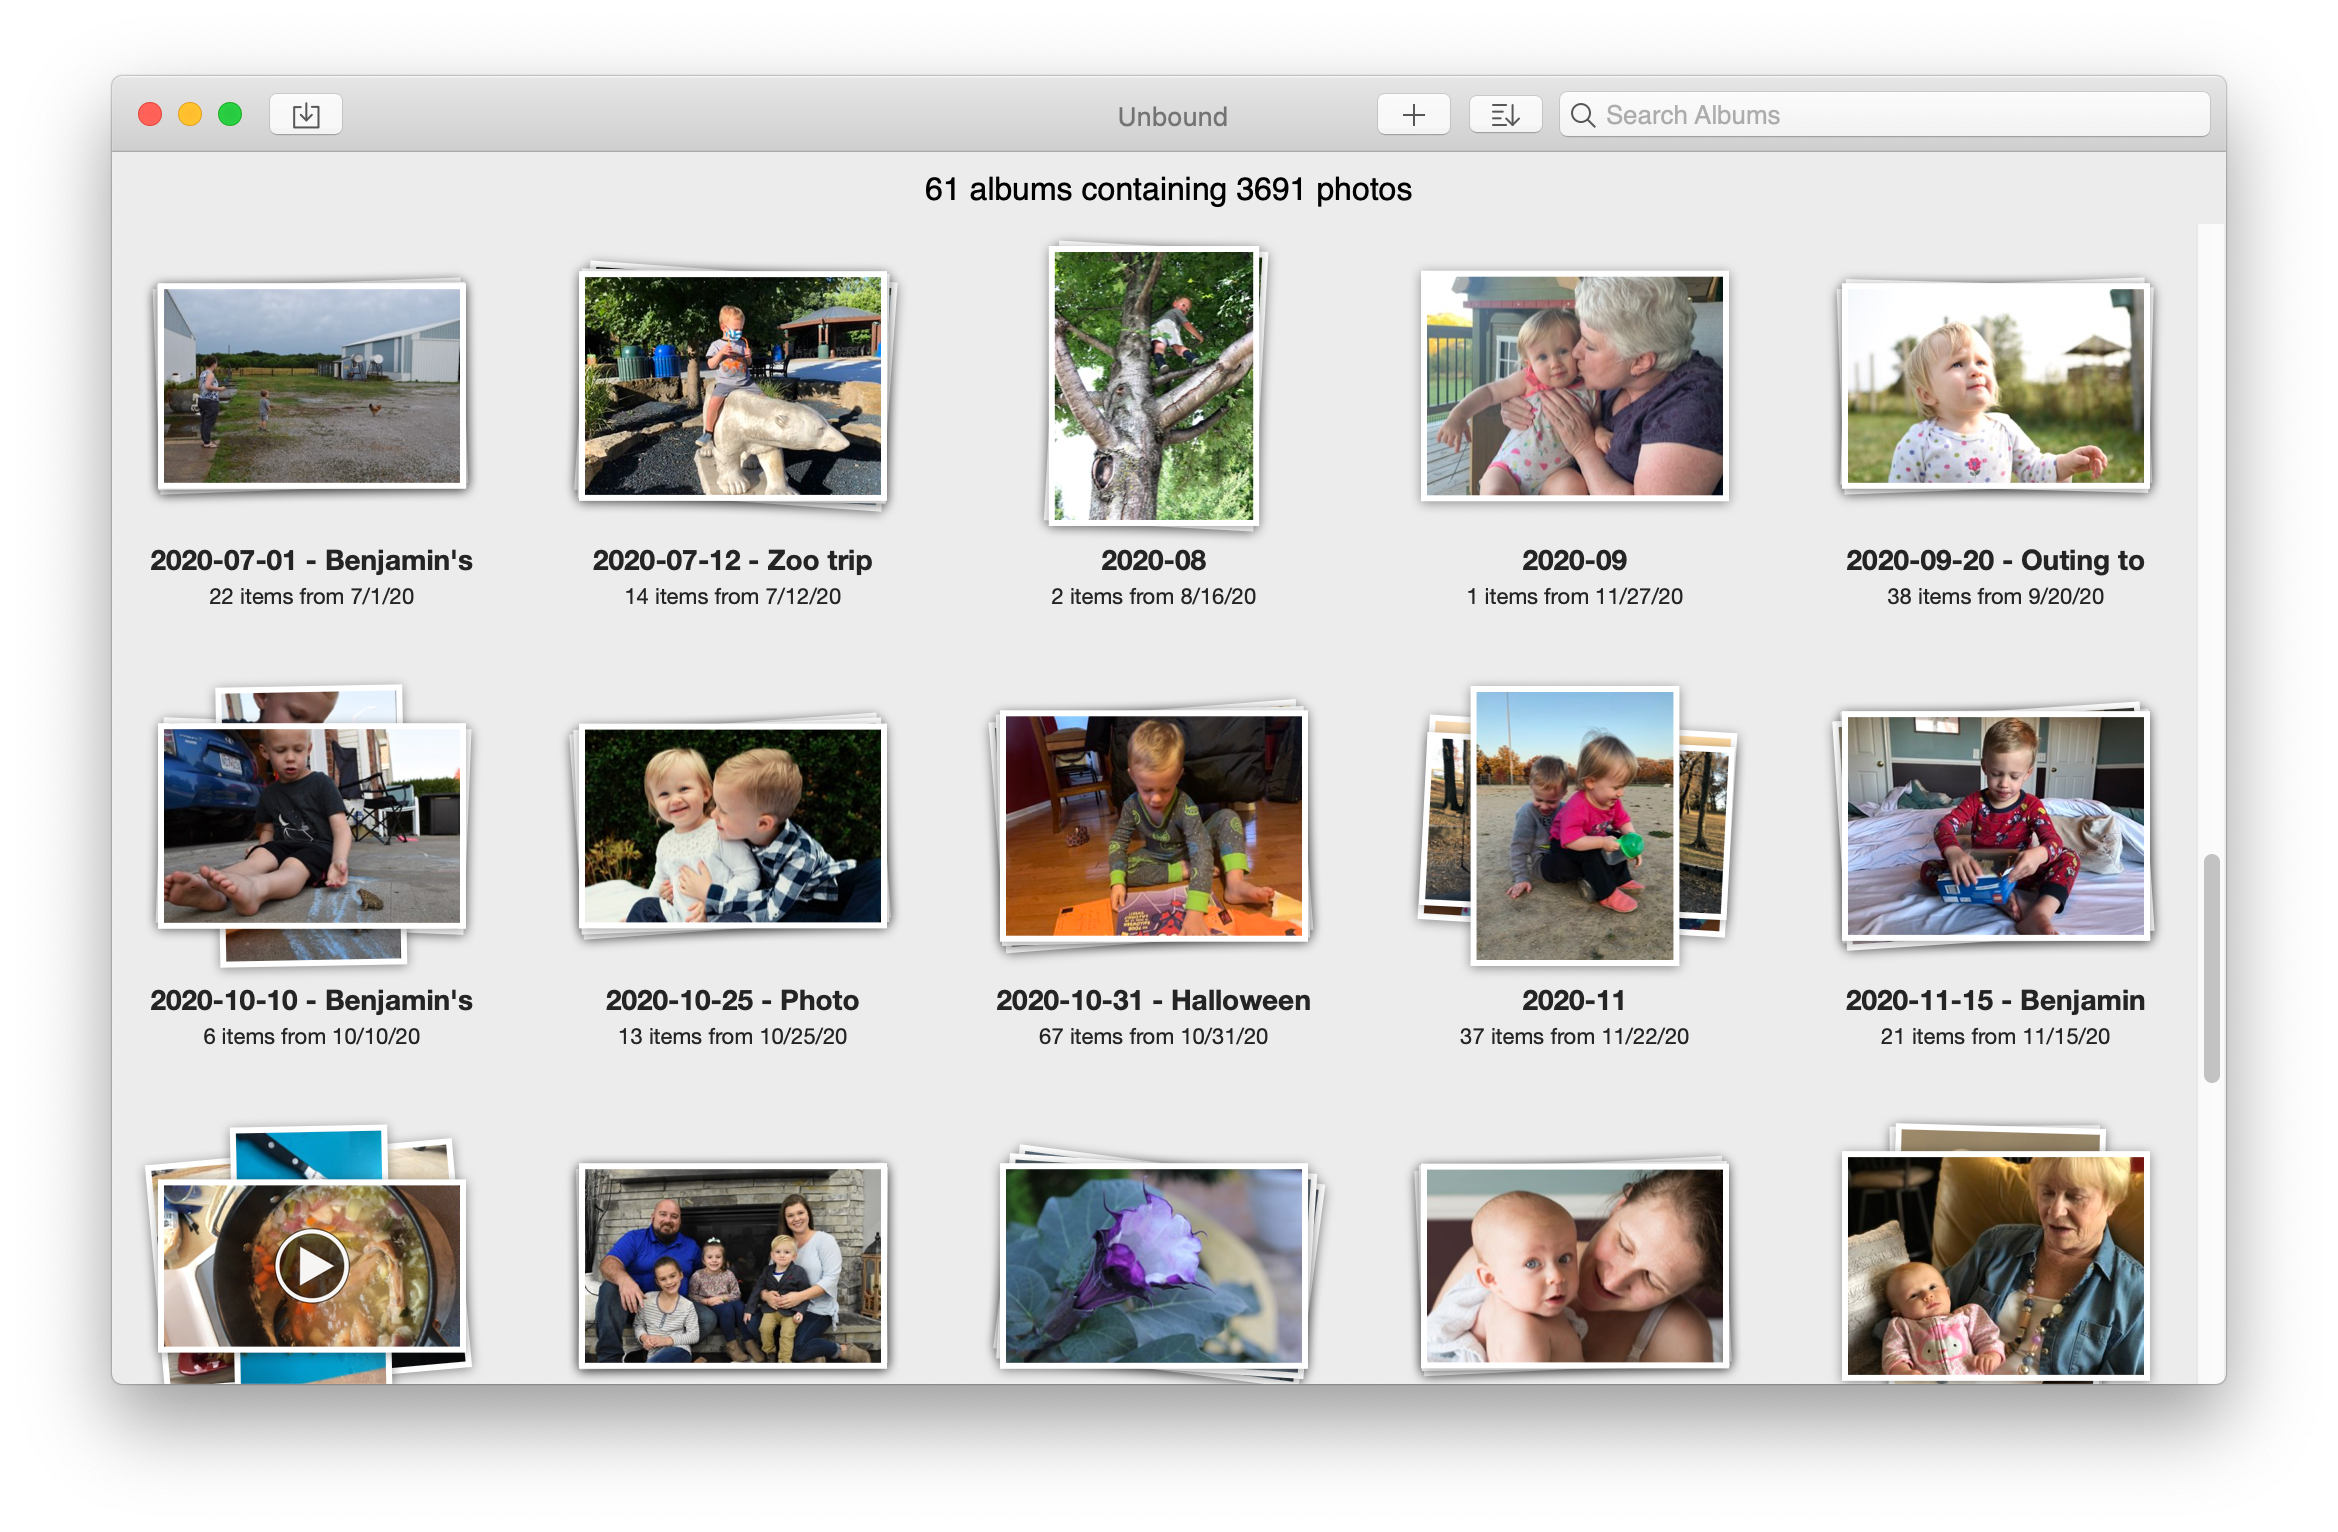Screen dimensions: 2338x1532
Task: Click the 2020-10-25 Photo album title
Action: click(x=732, y=1000)
